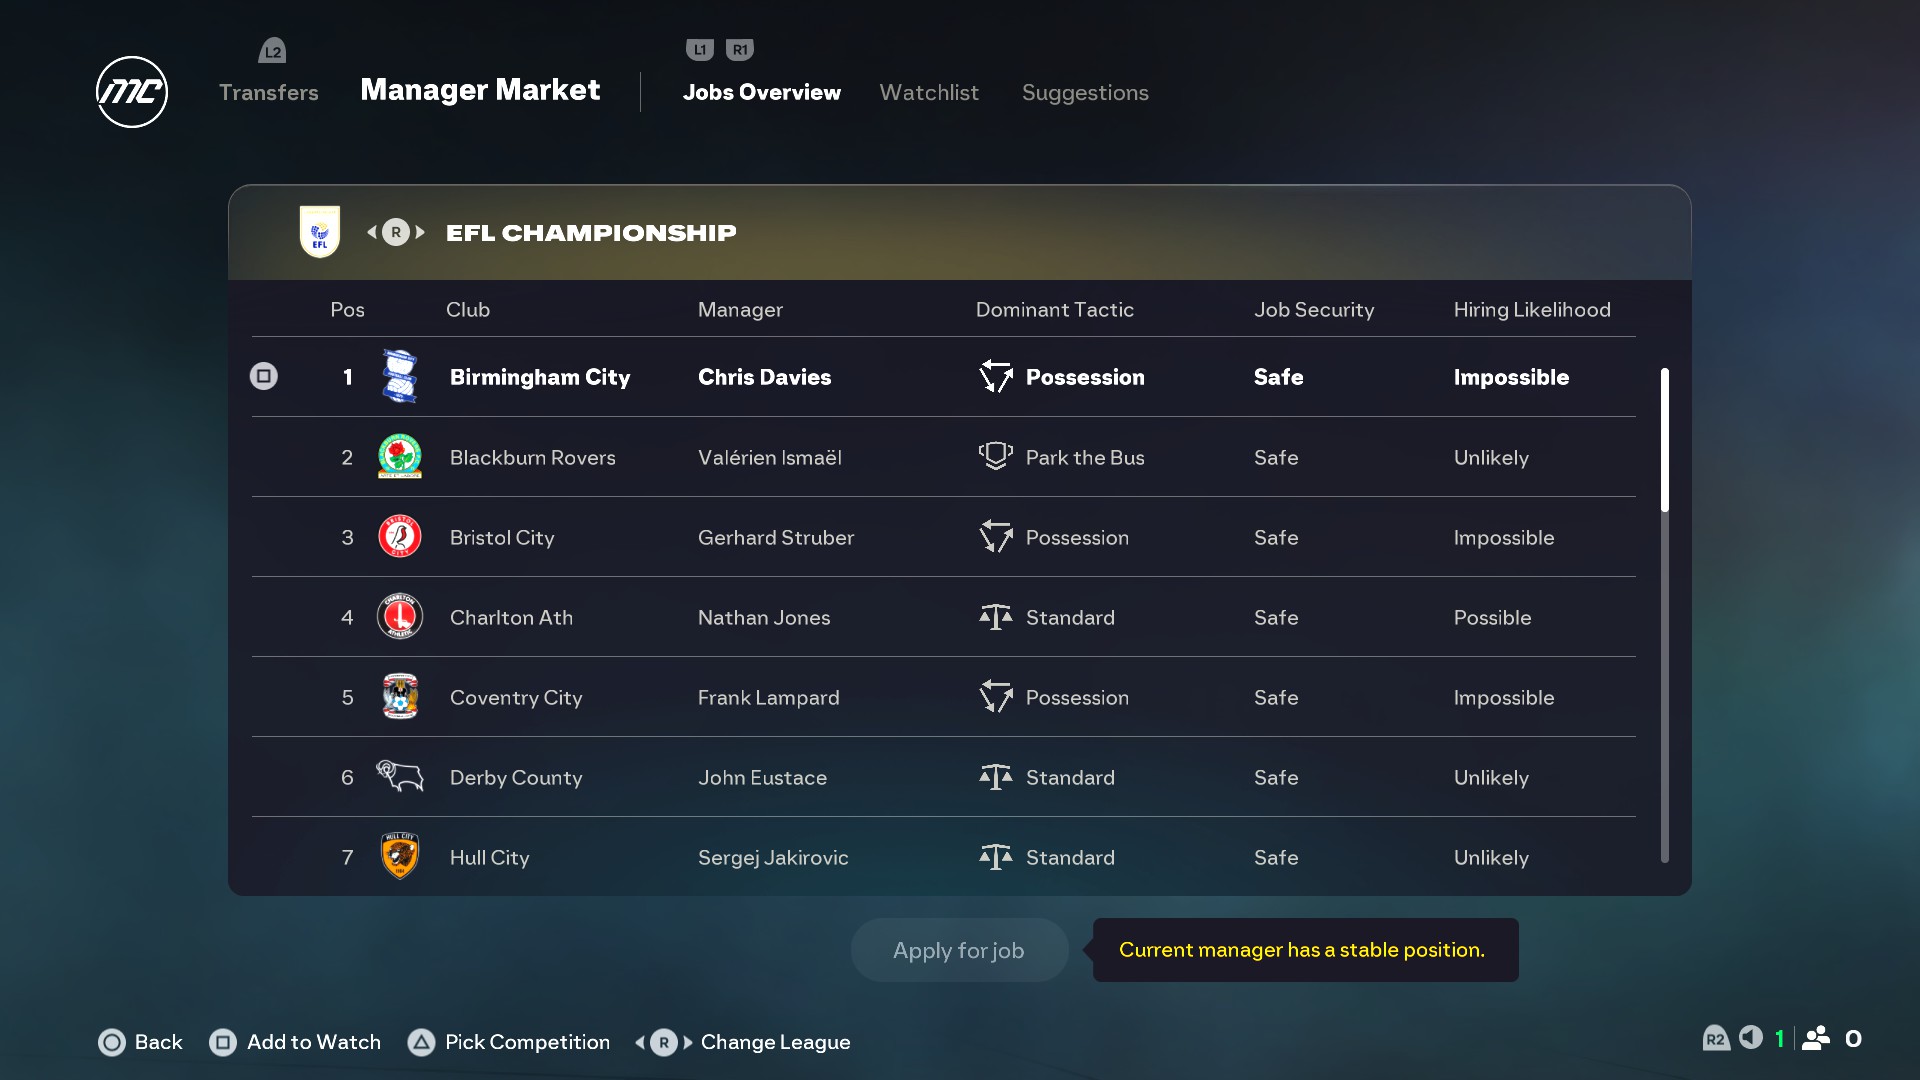Open the Watchlist tab
The width and height of the screenshot is (1920, 1080).
coord(929,92)
